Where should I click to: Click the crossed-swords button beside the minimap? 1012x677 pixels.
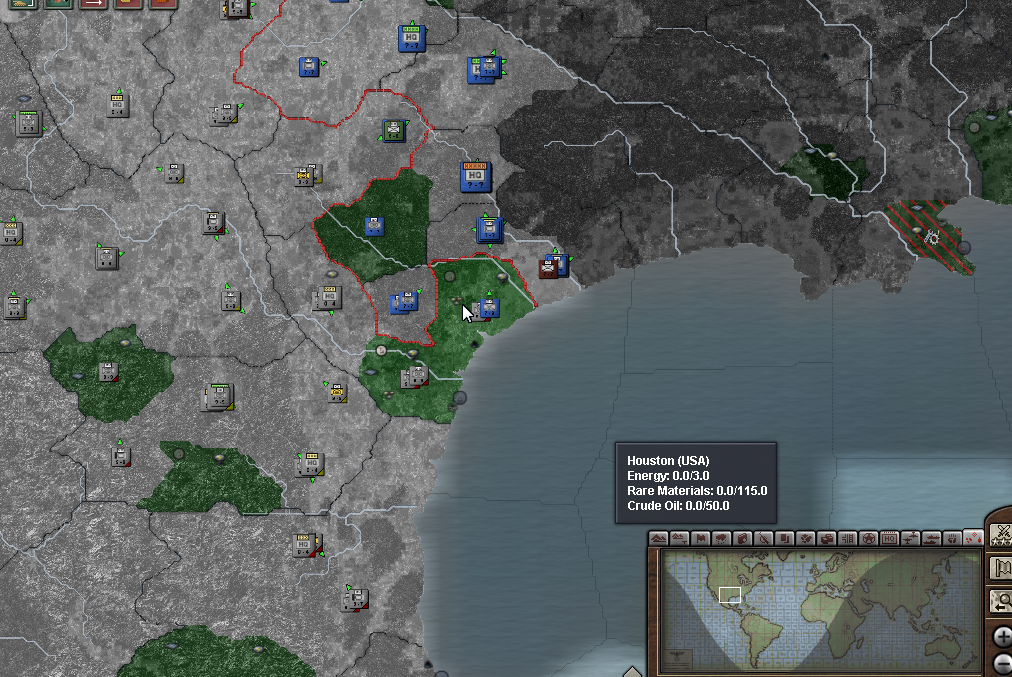pyautogui.click(x=1002, y=535)
